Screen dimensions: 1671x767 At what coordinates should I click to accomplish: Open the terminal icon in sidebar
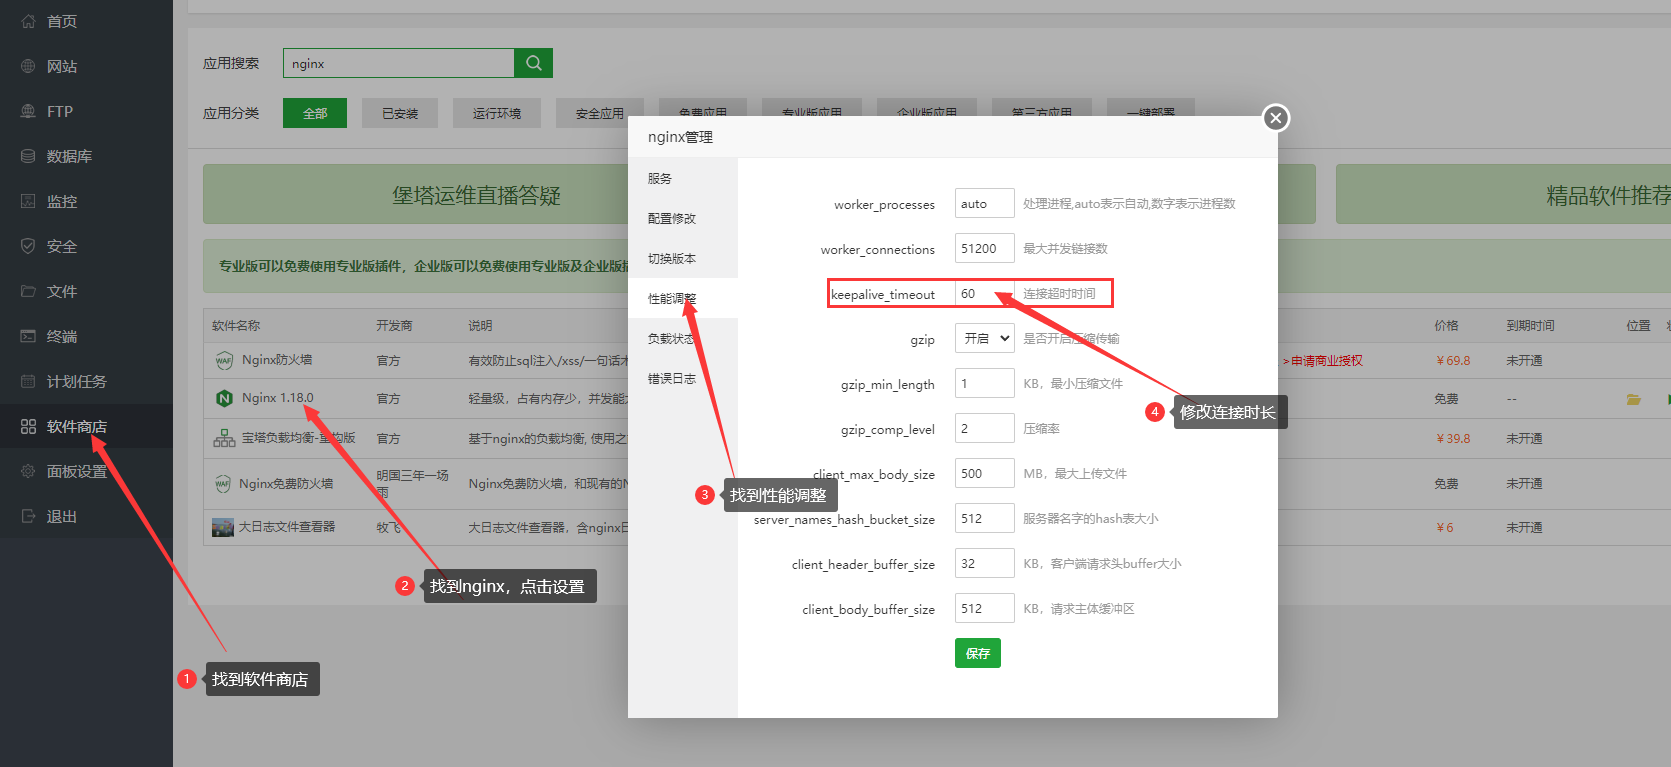pos(28,336)
